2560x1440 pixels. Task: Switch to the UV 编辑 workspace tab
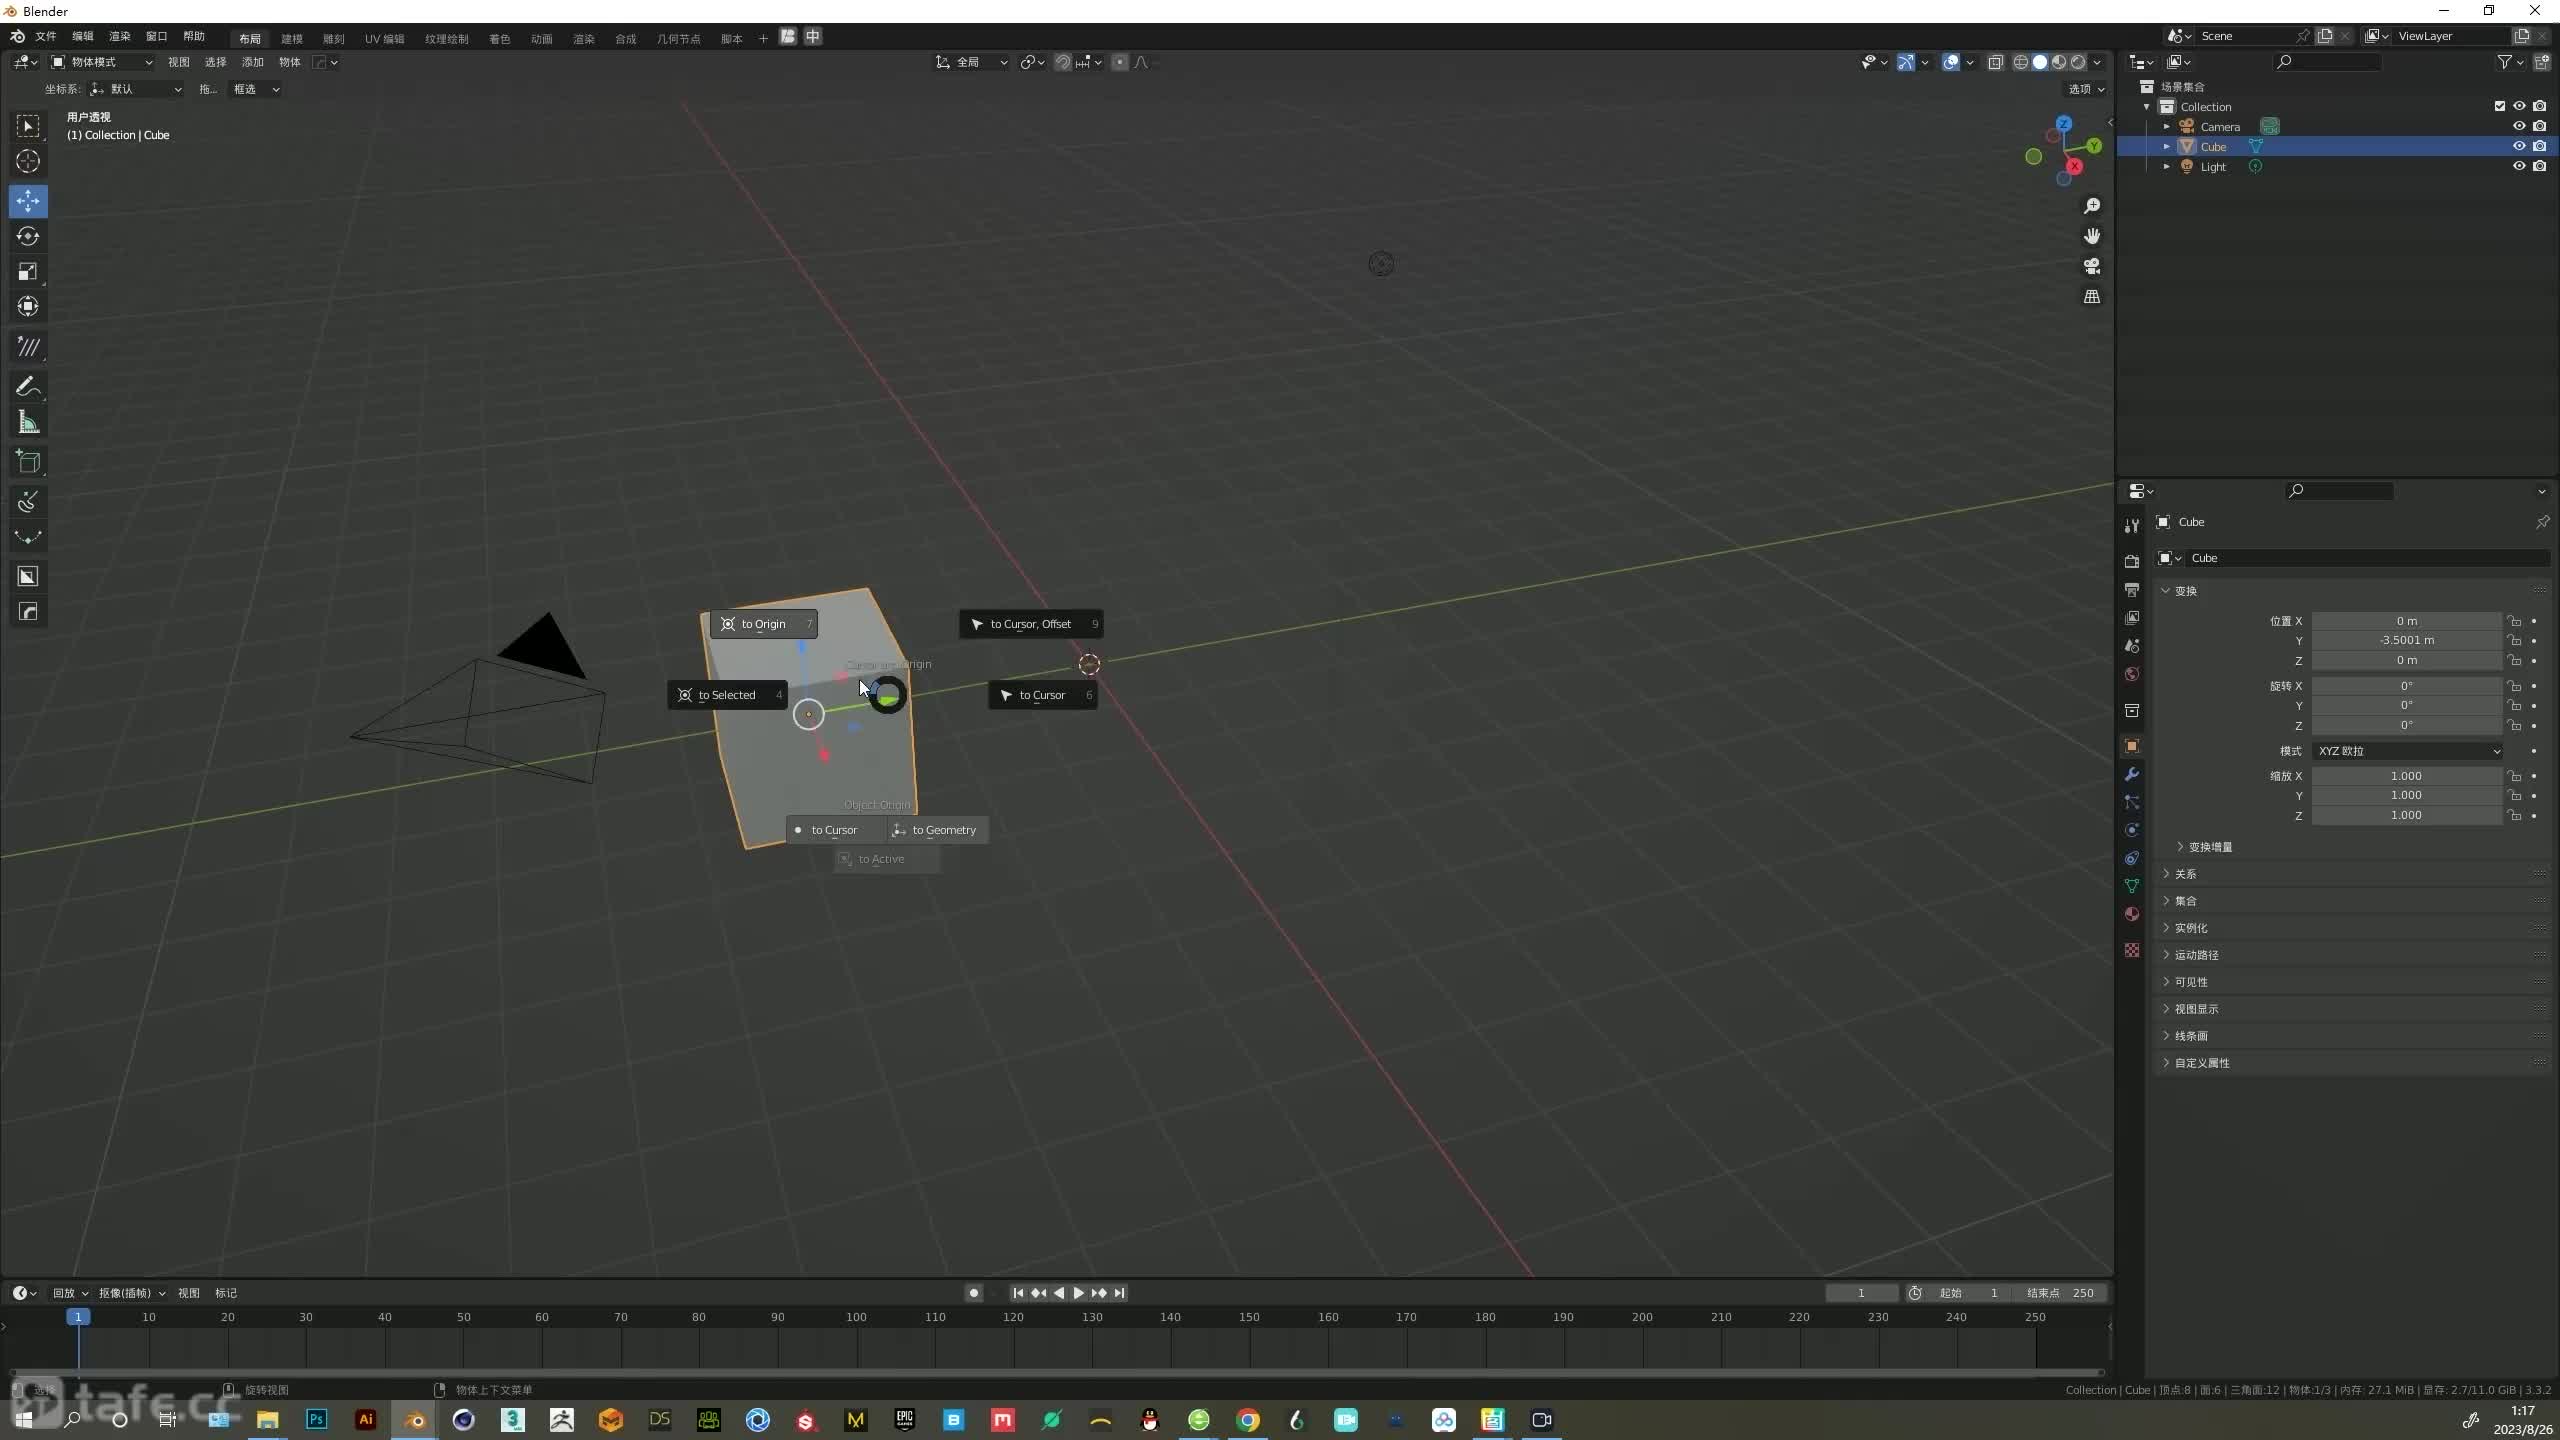coord(385,38)
